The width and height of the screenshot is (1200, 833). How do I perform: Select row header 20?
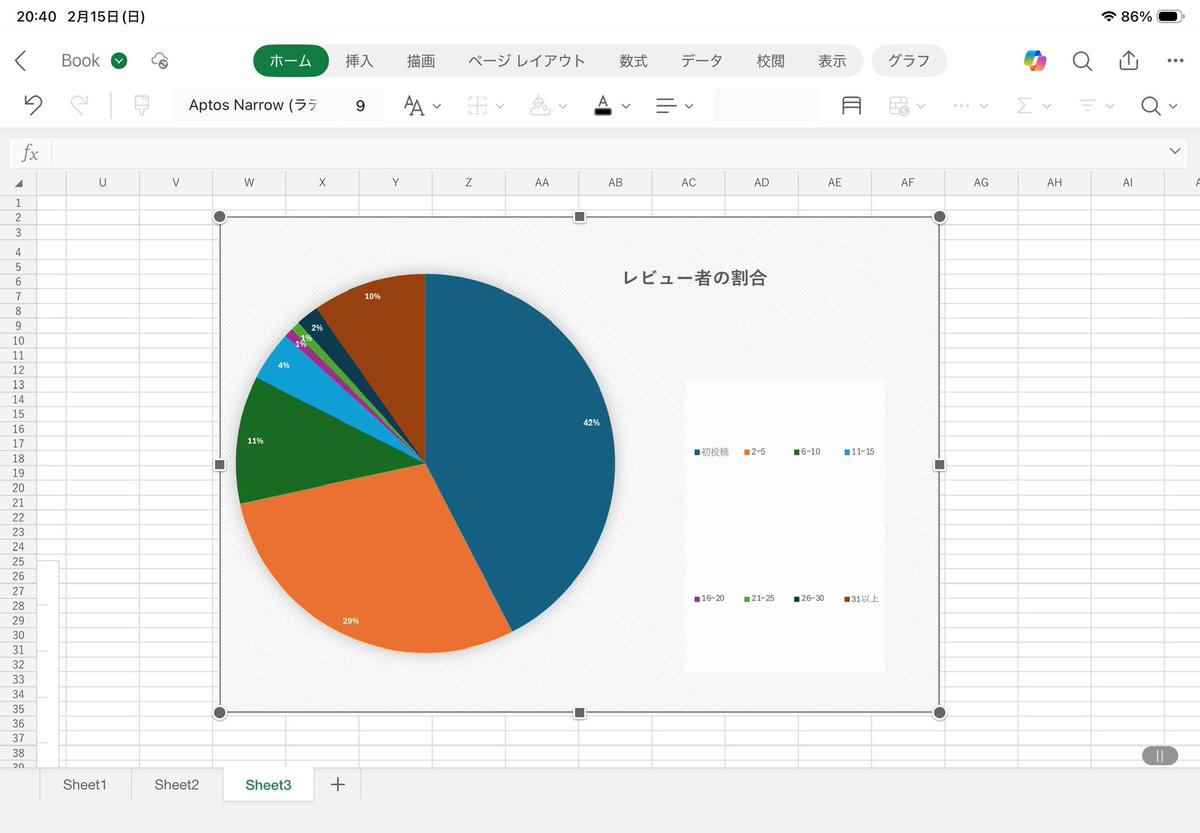(x=18, y=488)
